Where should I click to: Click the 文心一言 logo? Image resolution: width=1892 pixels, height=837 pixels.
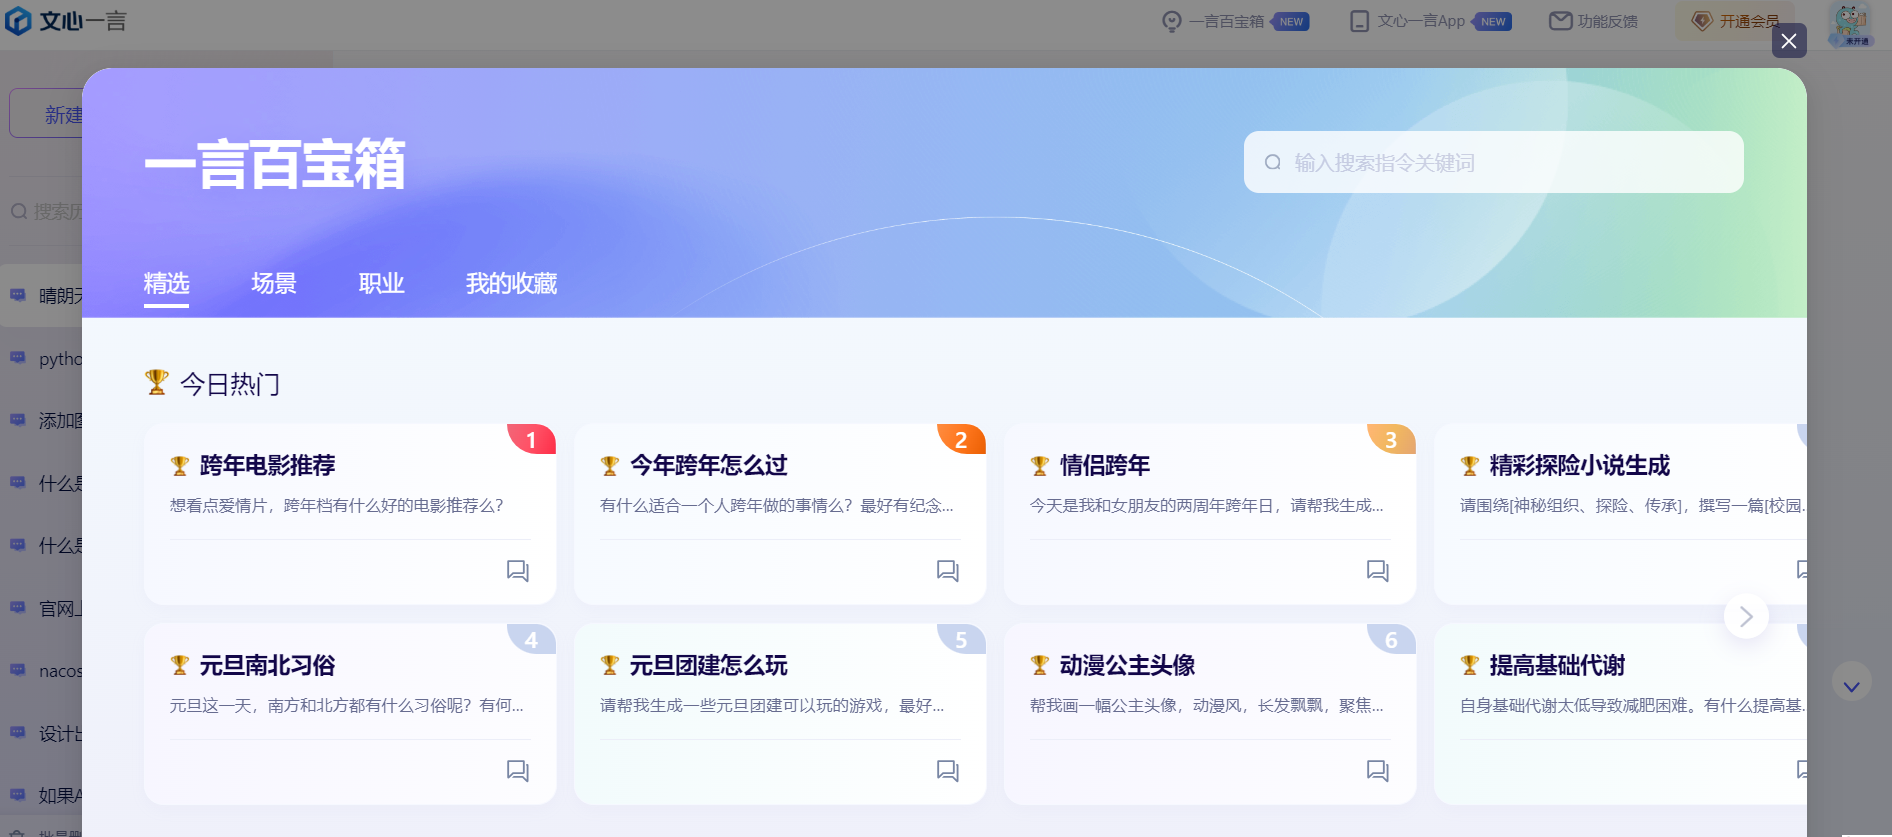click(x=66, y=21)
